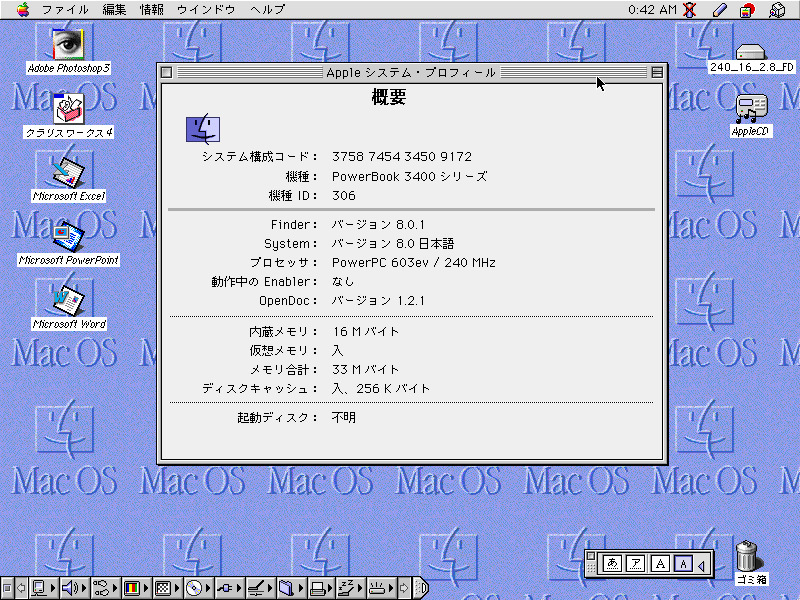Click the Control Strip right scroll arrow
800x600 pixels.
[x=404, y=588]
